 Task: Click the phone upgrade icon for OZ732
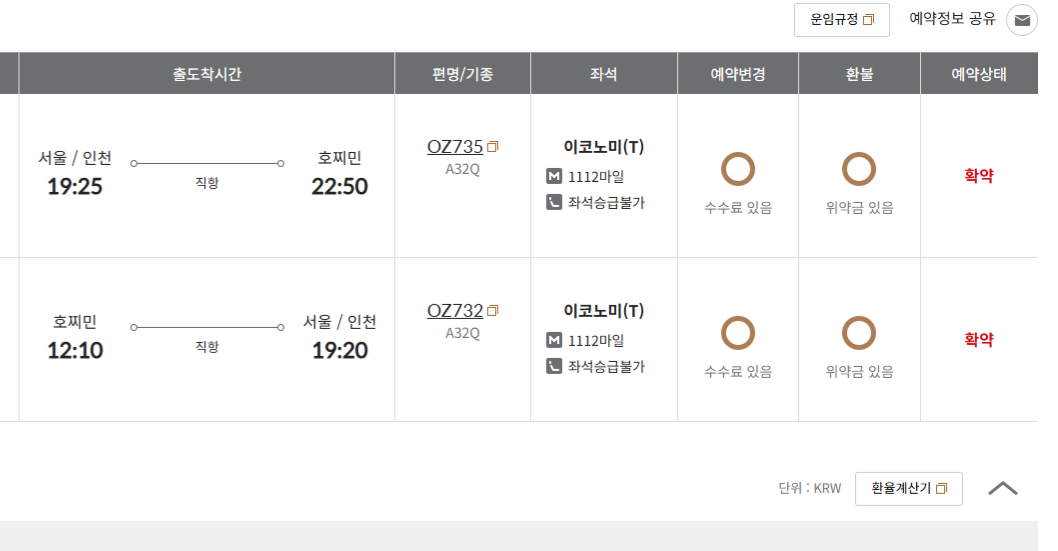(x=554, y=367)
